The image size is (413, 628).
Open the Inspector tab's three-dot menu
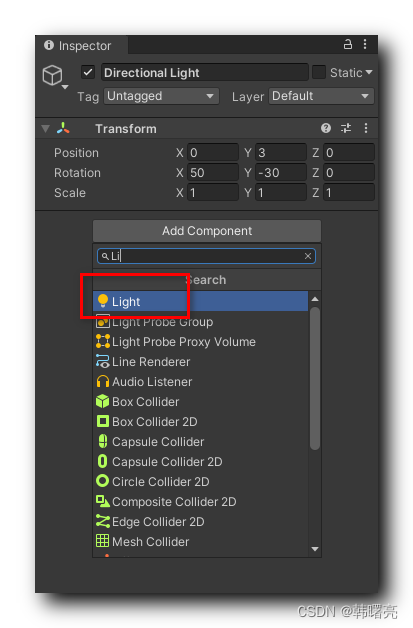pos(365,44)
